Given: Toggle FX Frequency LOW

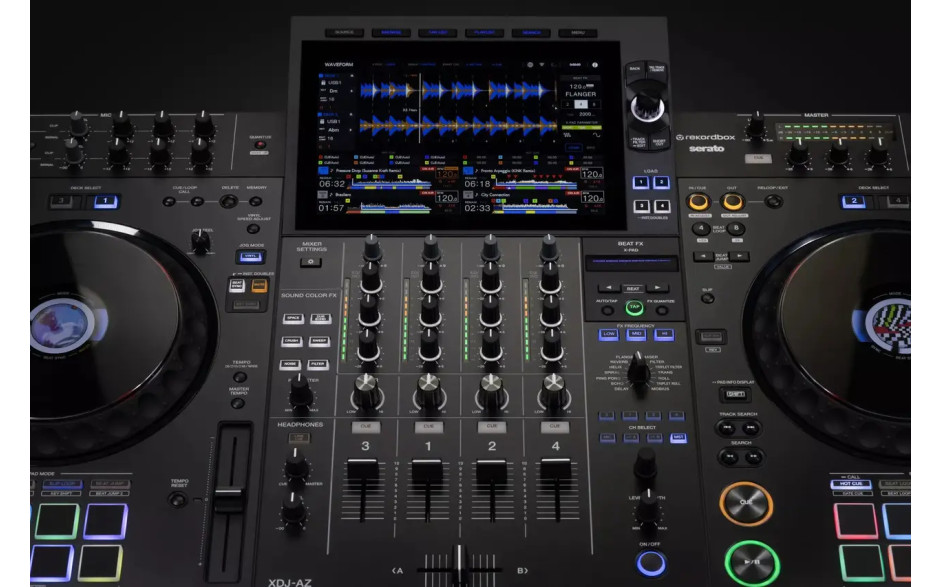Looking at the screenshot, I should pyautogui.click(x=608, y=334).
